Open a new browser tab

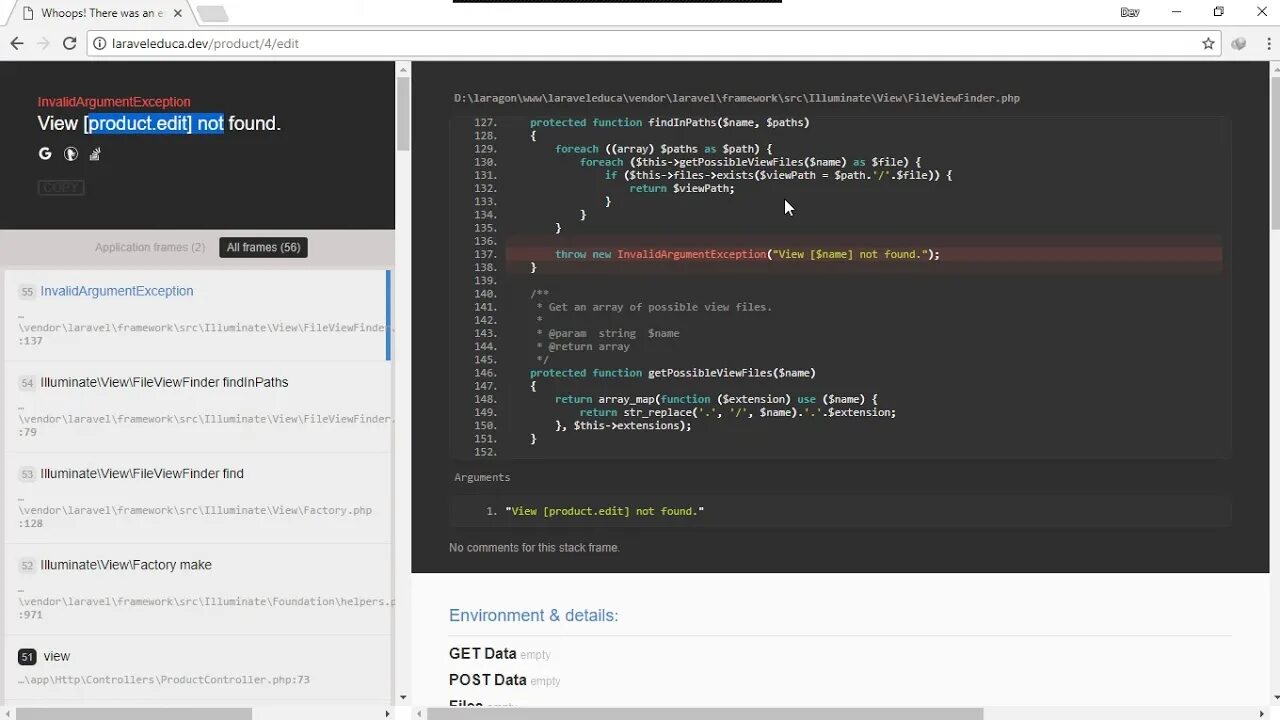click(212, 14)
